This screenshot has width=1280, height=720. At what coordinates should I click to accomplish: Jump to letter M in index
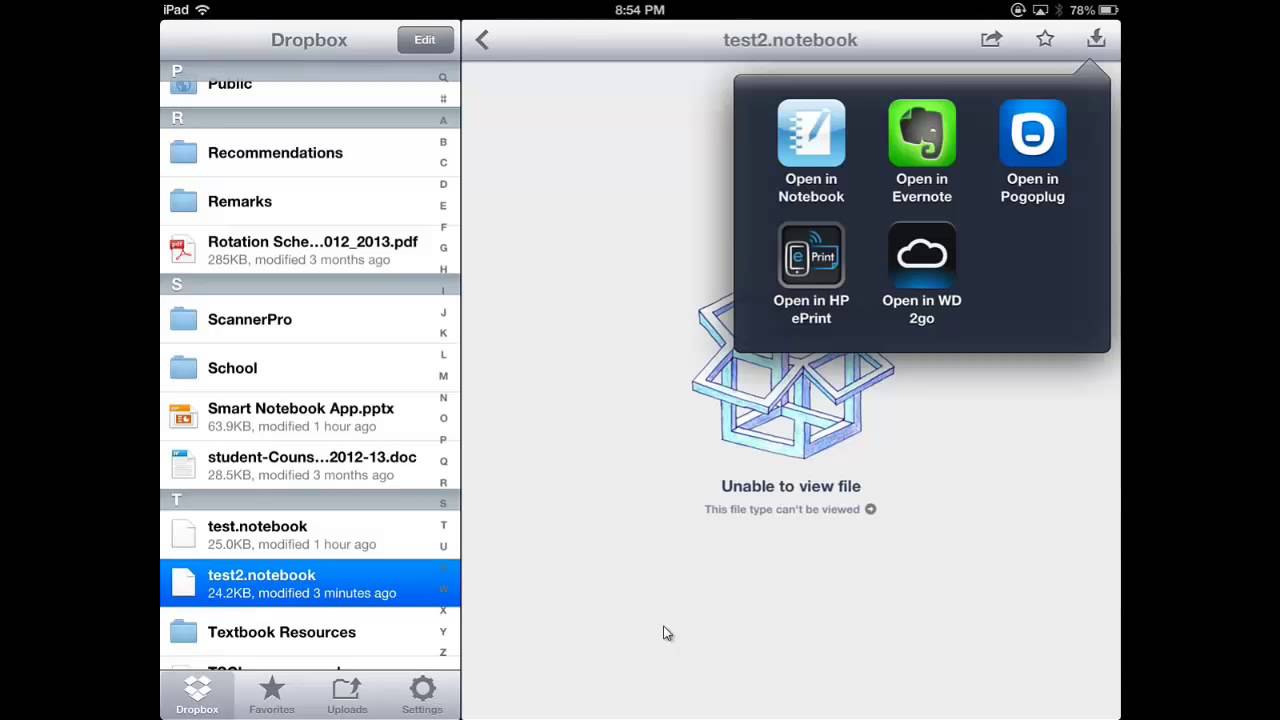tap(443, 376)
